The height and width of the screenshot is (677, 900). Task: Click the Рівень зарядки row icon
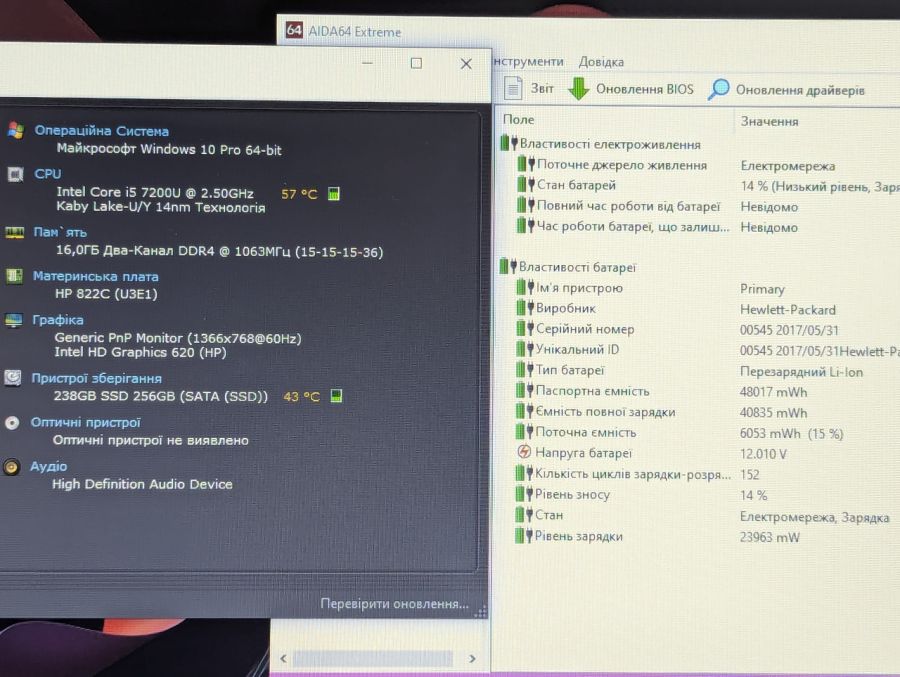[x=525, y=536]
